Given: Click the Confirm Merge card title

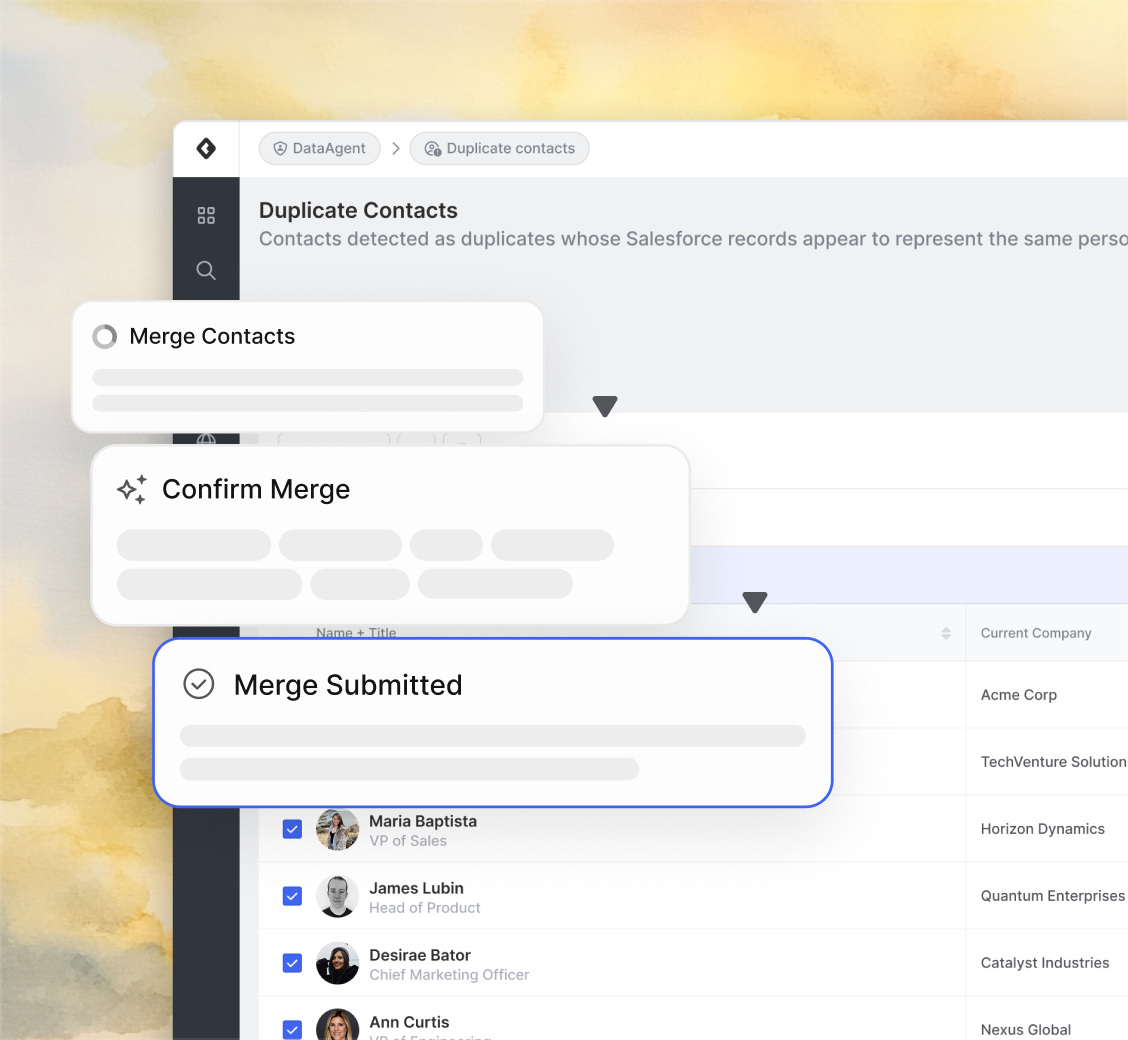Looking at the screenshot, I should coord(256,489).
